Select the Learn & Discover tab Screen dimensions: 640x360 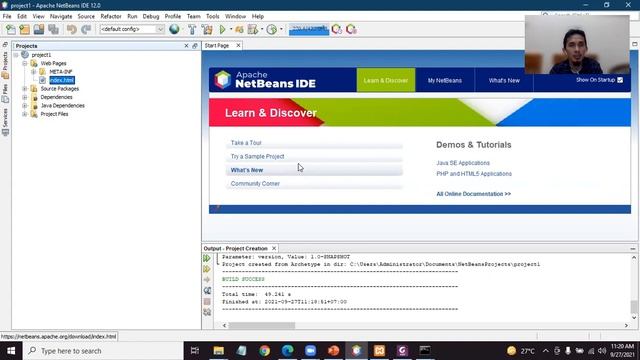tap(386, 80)
